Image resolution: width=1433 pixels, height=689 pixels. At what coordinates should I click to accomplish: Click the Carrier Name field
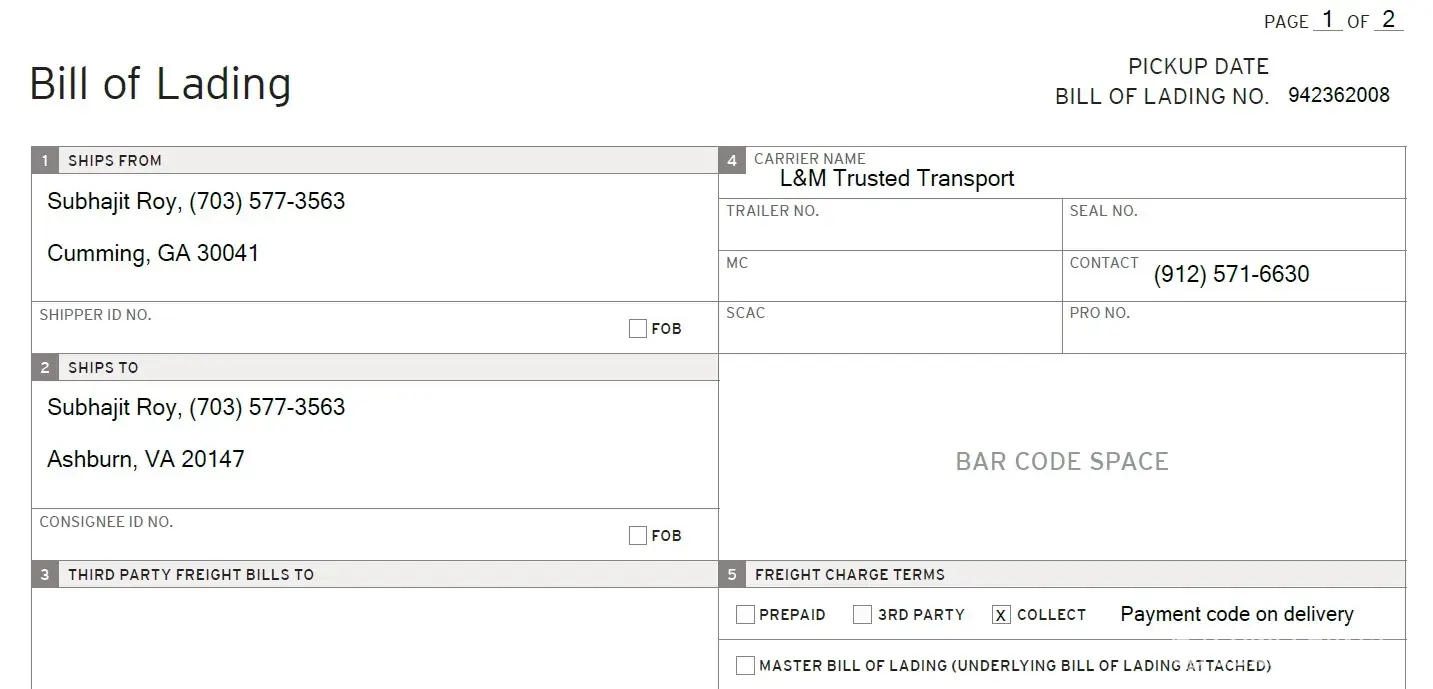(x=897, y=179)
